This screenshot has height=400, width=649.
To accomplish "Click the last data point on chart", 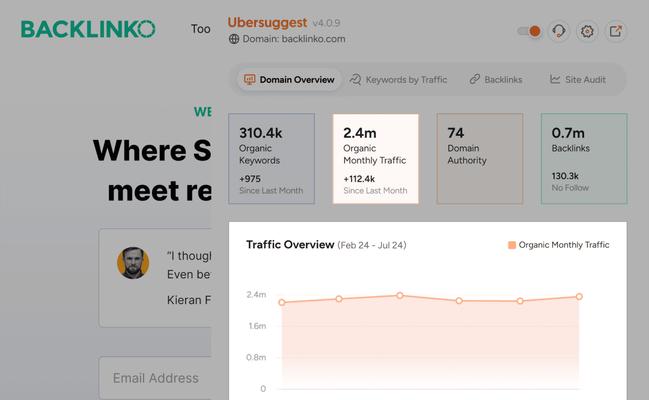I will coord(579,296).
